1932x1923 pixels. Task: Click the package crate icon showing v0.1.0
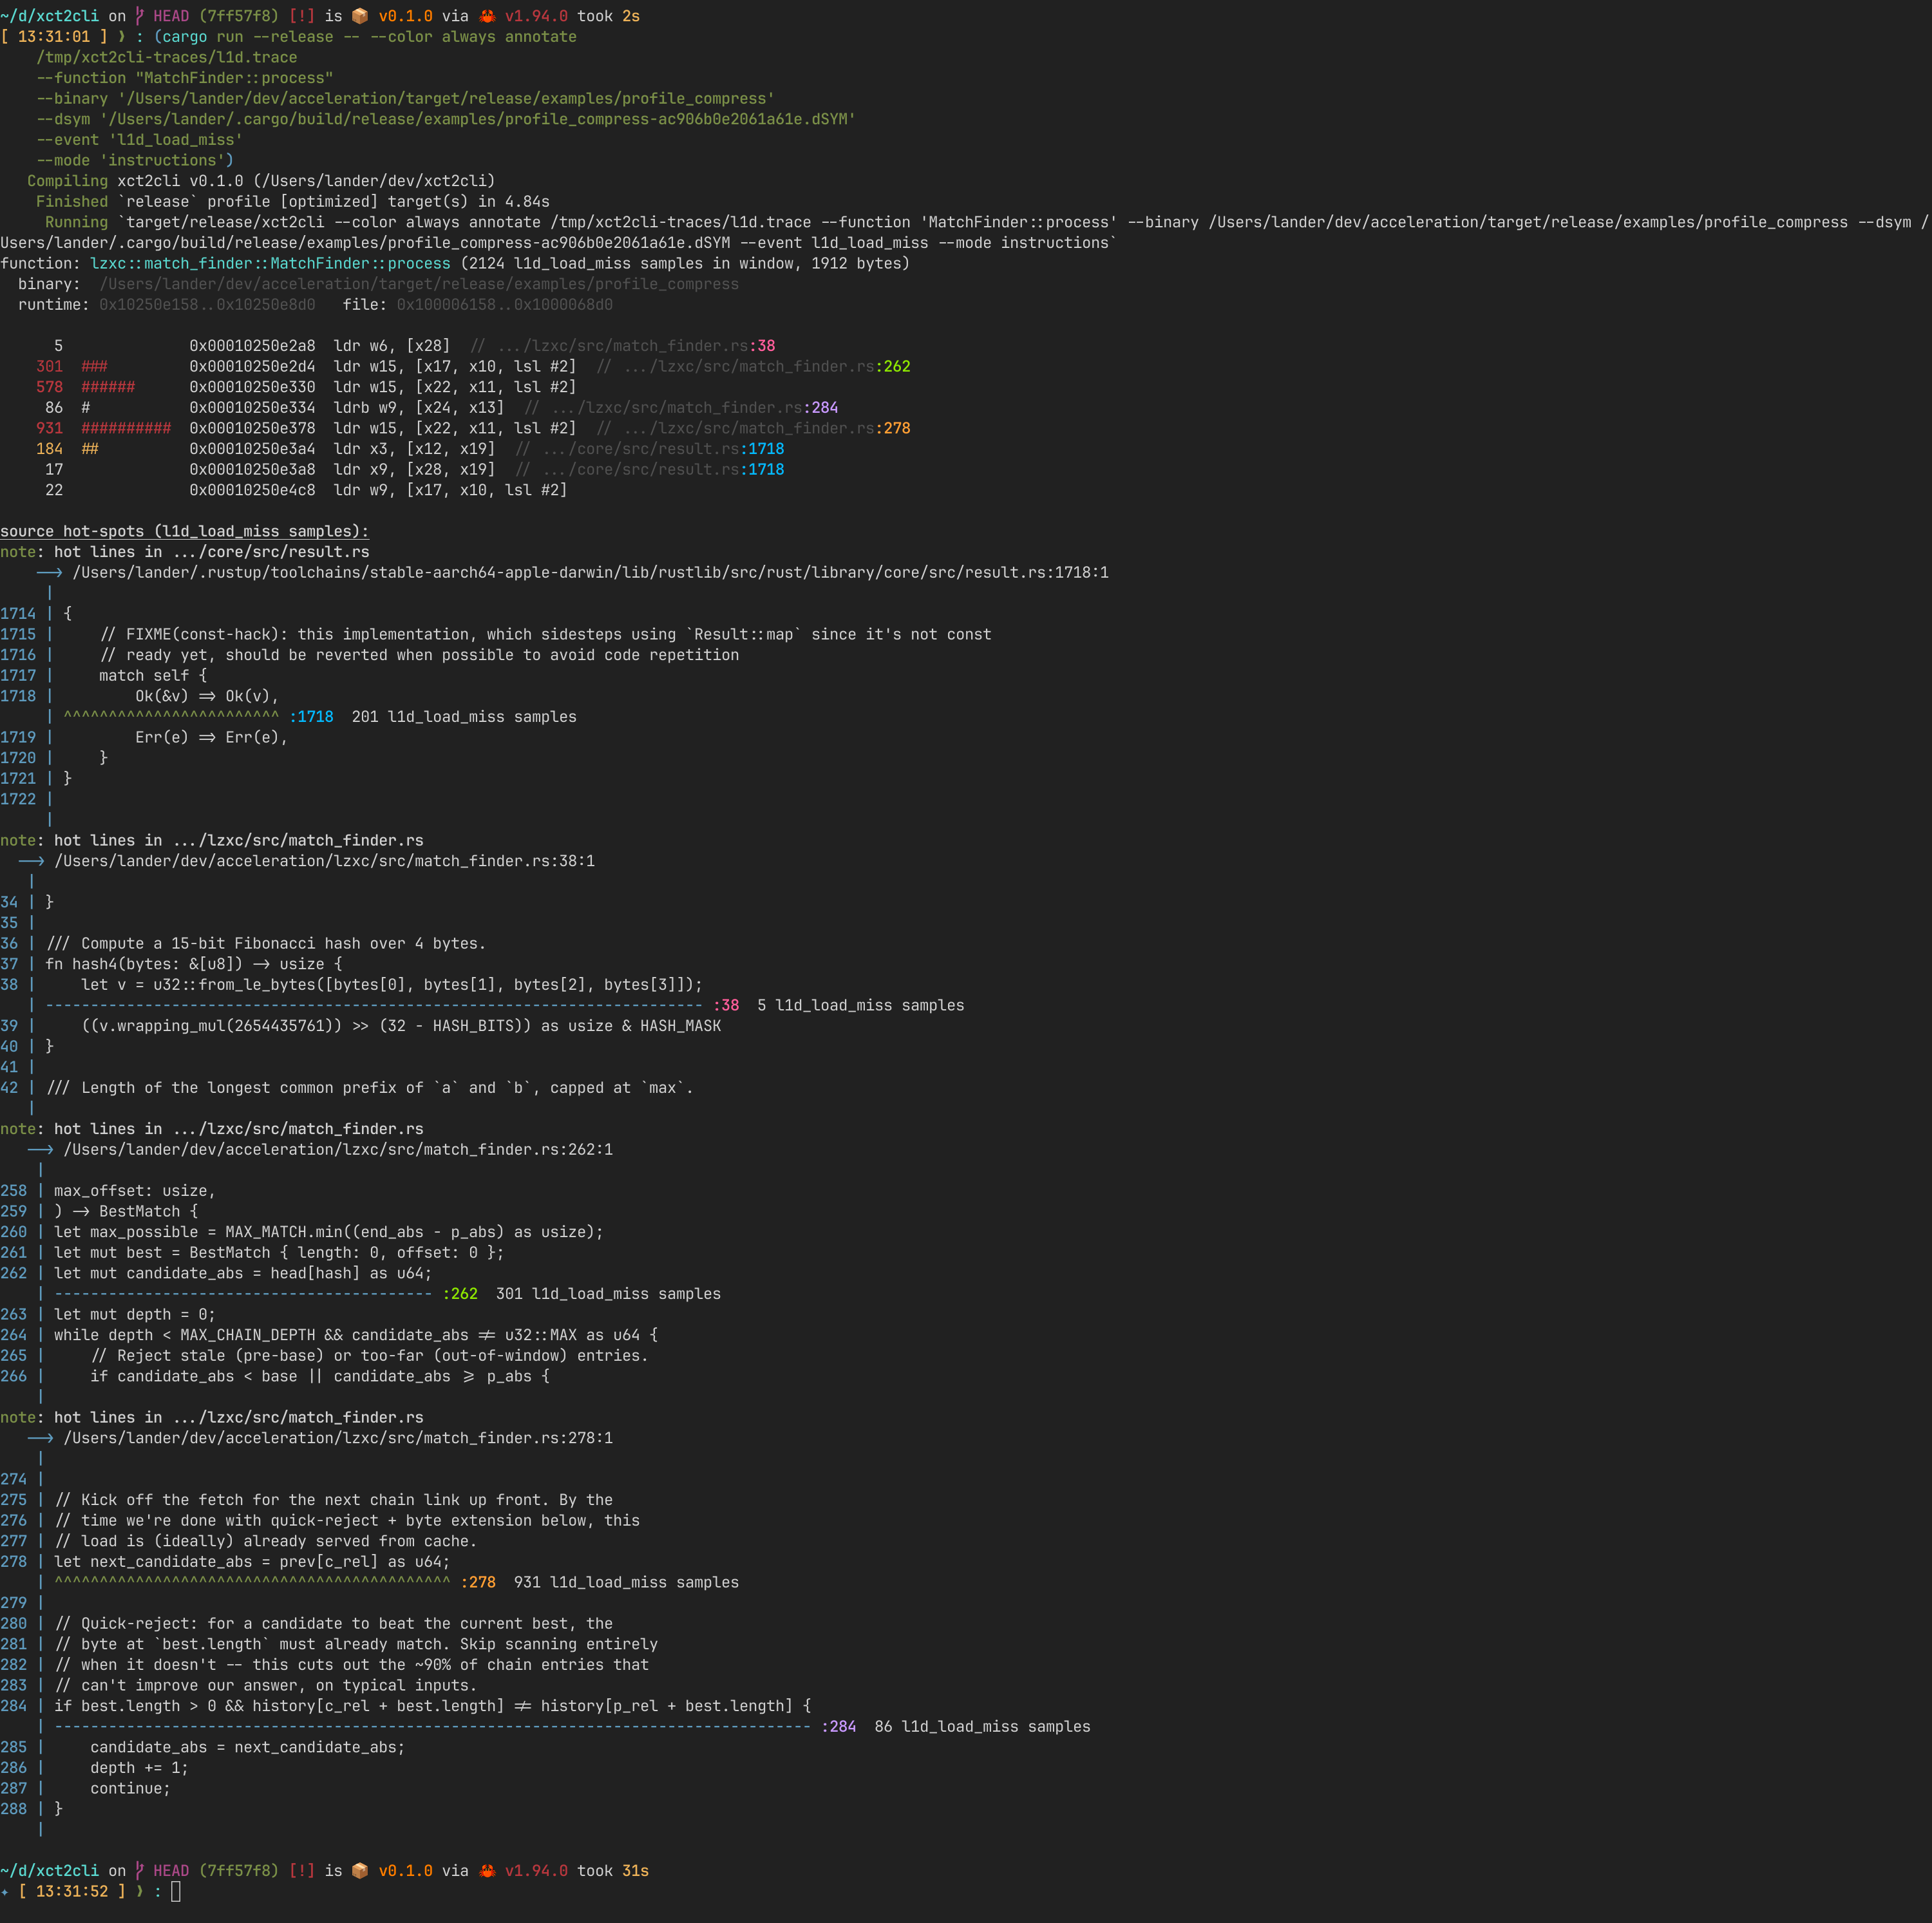click(359, 16)
